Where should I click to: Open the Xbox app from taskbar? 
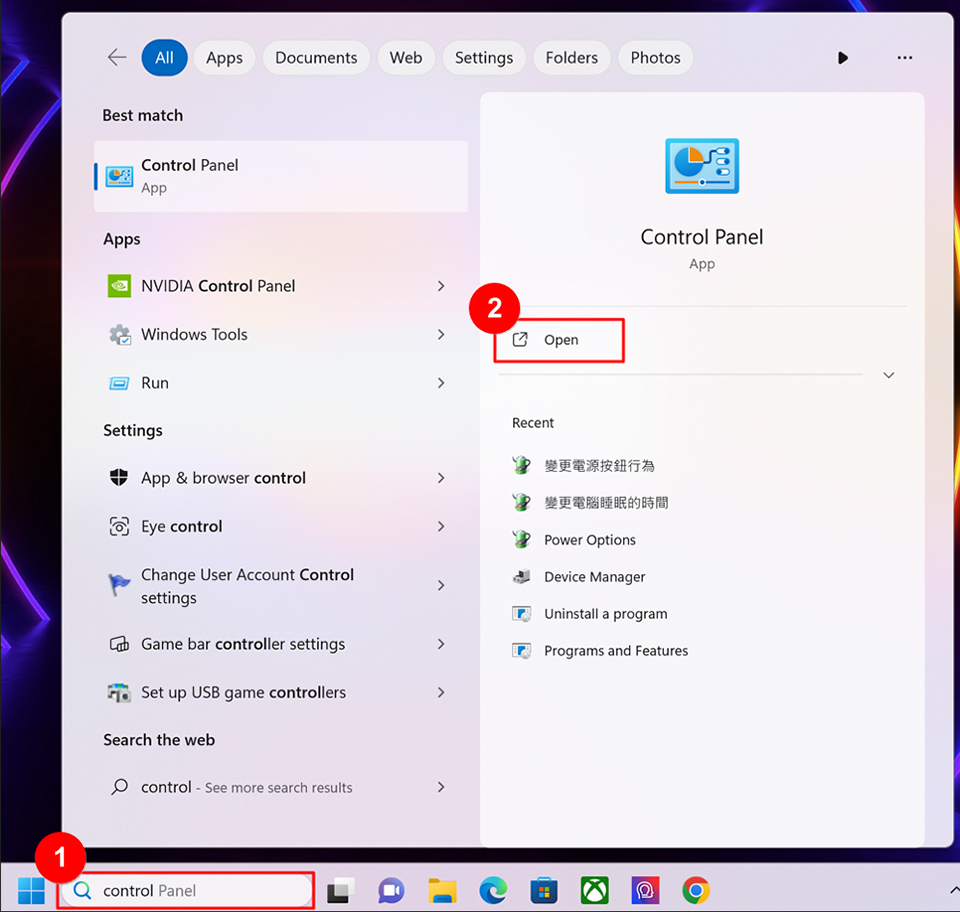(x=594, y=891)
